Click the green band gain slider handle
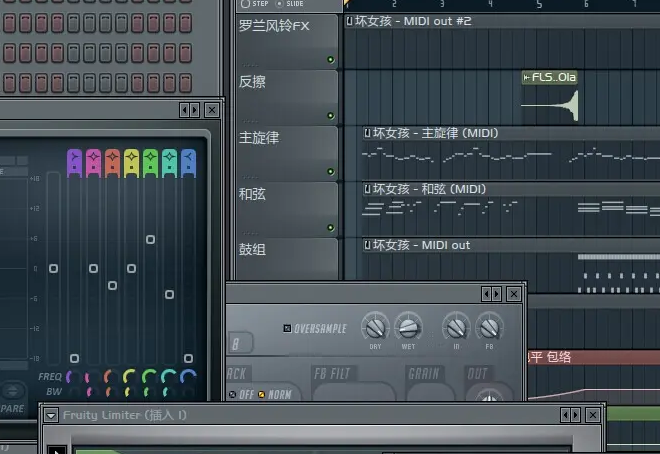660x454 pixels. pos(150,239)
